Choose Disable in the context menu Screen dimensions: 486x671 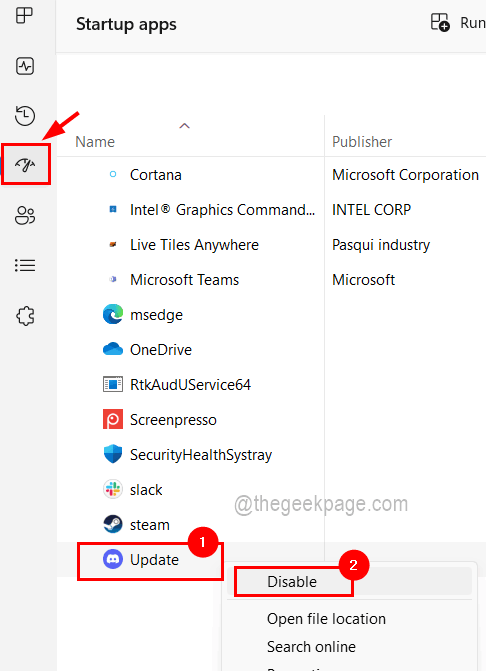pyautogui.click(x=292, y=582)
